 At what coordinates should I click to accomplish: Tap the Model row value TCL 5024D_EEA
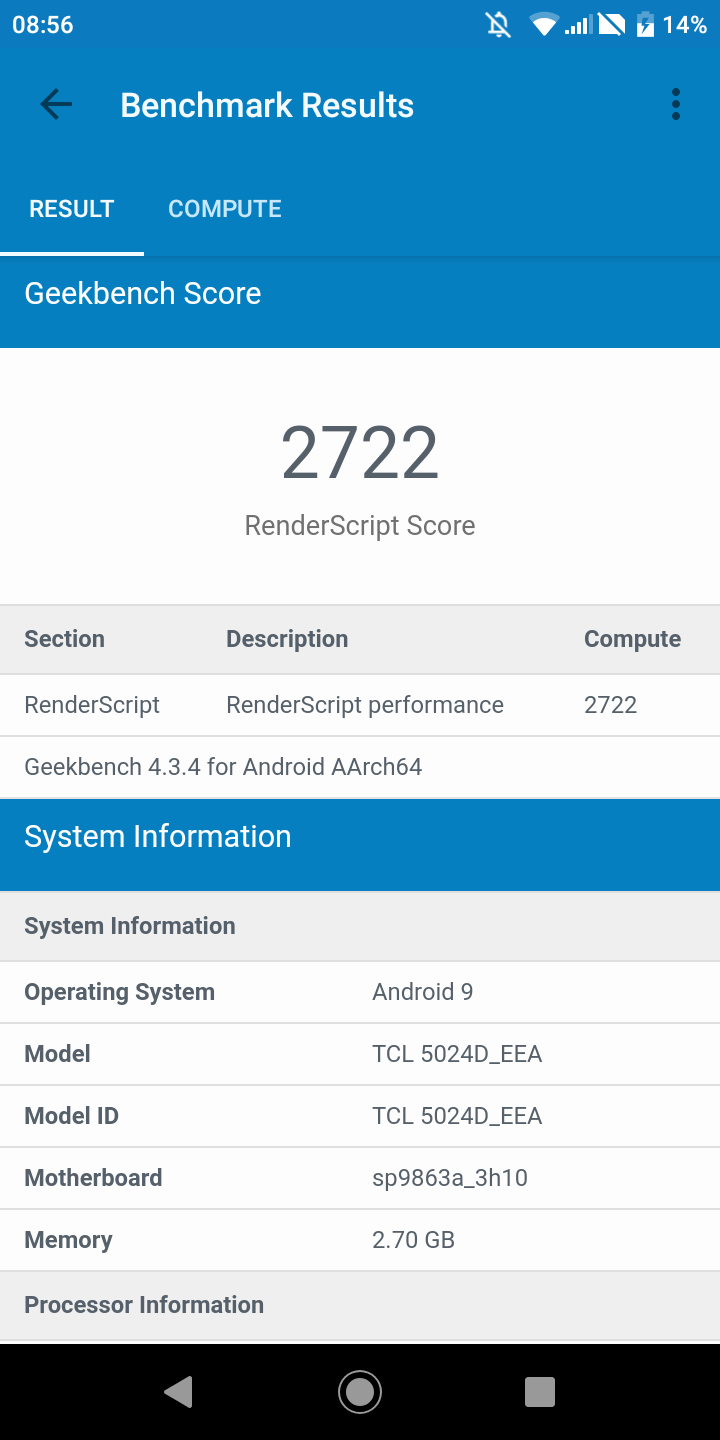457,1054
